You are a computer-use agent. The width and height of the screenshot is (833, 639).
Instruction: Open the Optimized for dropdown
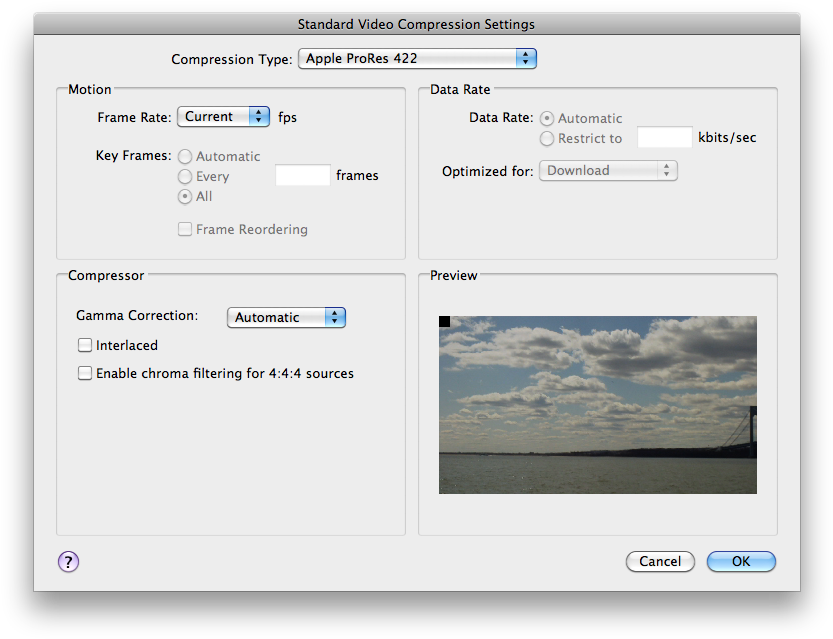click(x=607, y=170)
